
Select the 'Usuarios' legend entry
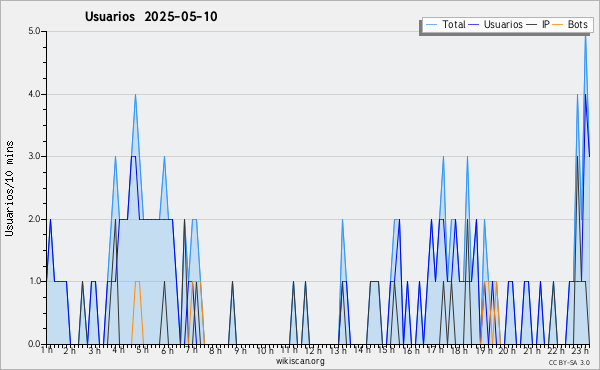pyautogui.click(x=496, y=24)
